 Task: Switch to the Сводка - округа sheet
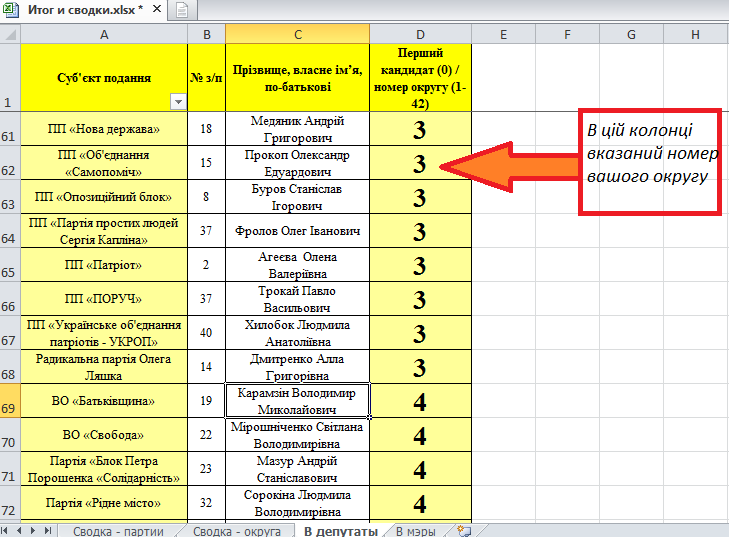[237, 531]
